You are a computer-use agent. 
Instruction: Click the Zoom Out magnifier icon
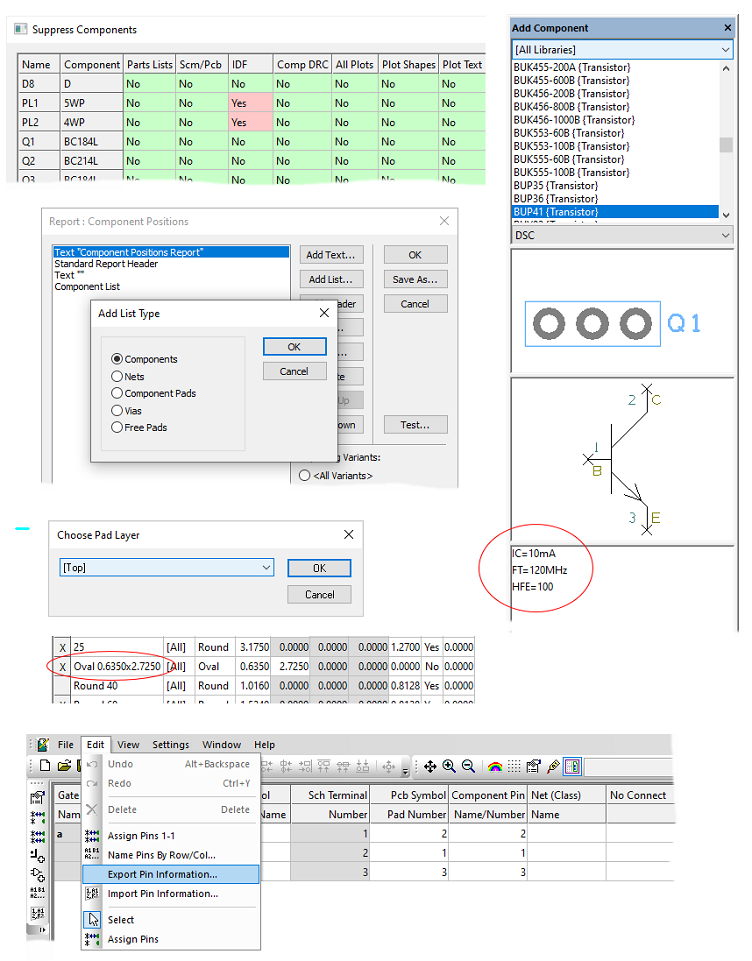coord(468,767)
